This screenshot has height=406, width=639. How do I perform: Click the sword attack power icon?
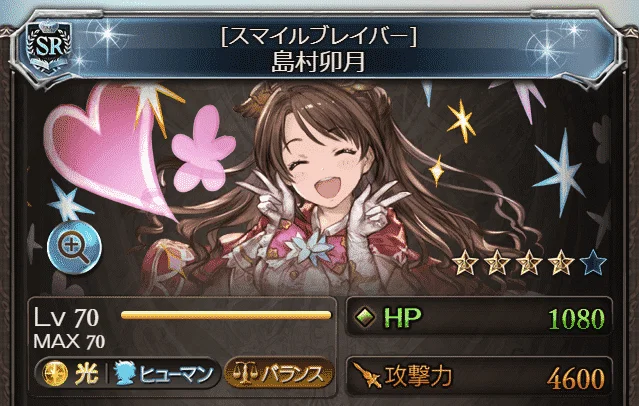367,375
